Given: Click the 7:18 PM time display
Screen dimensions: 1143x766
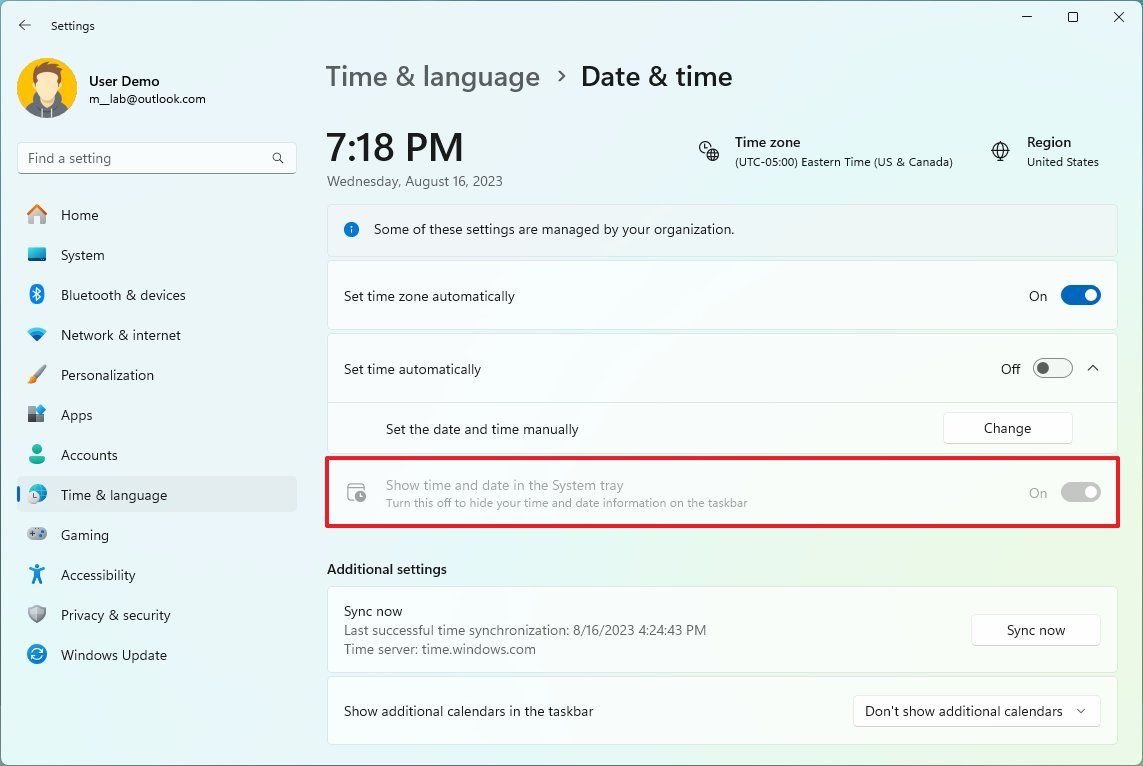Looking at the screenshot, I should [394, 147].
